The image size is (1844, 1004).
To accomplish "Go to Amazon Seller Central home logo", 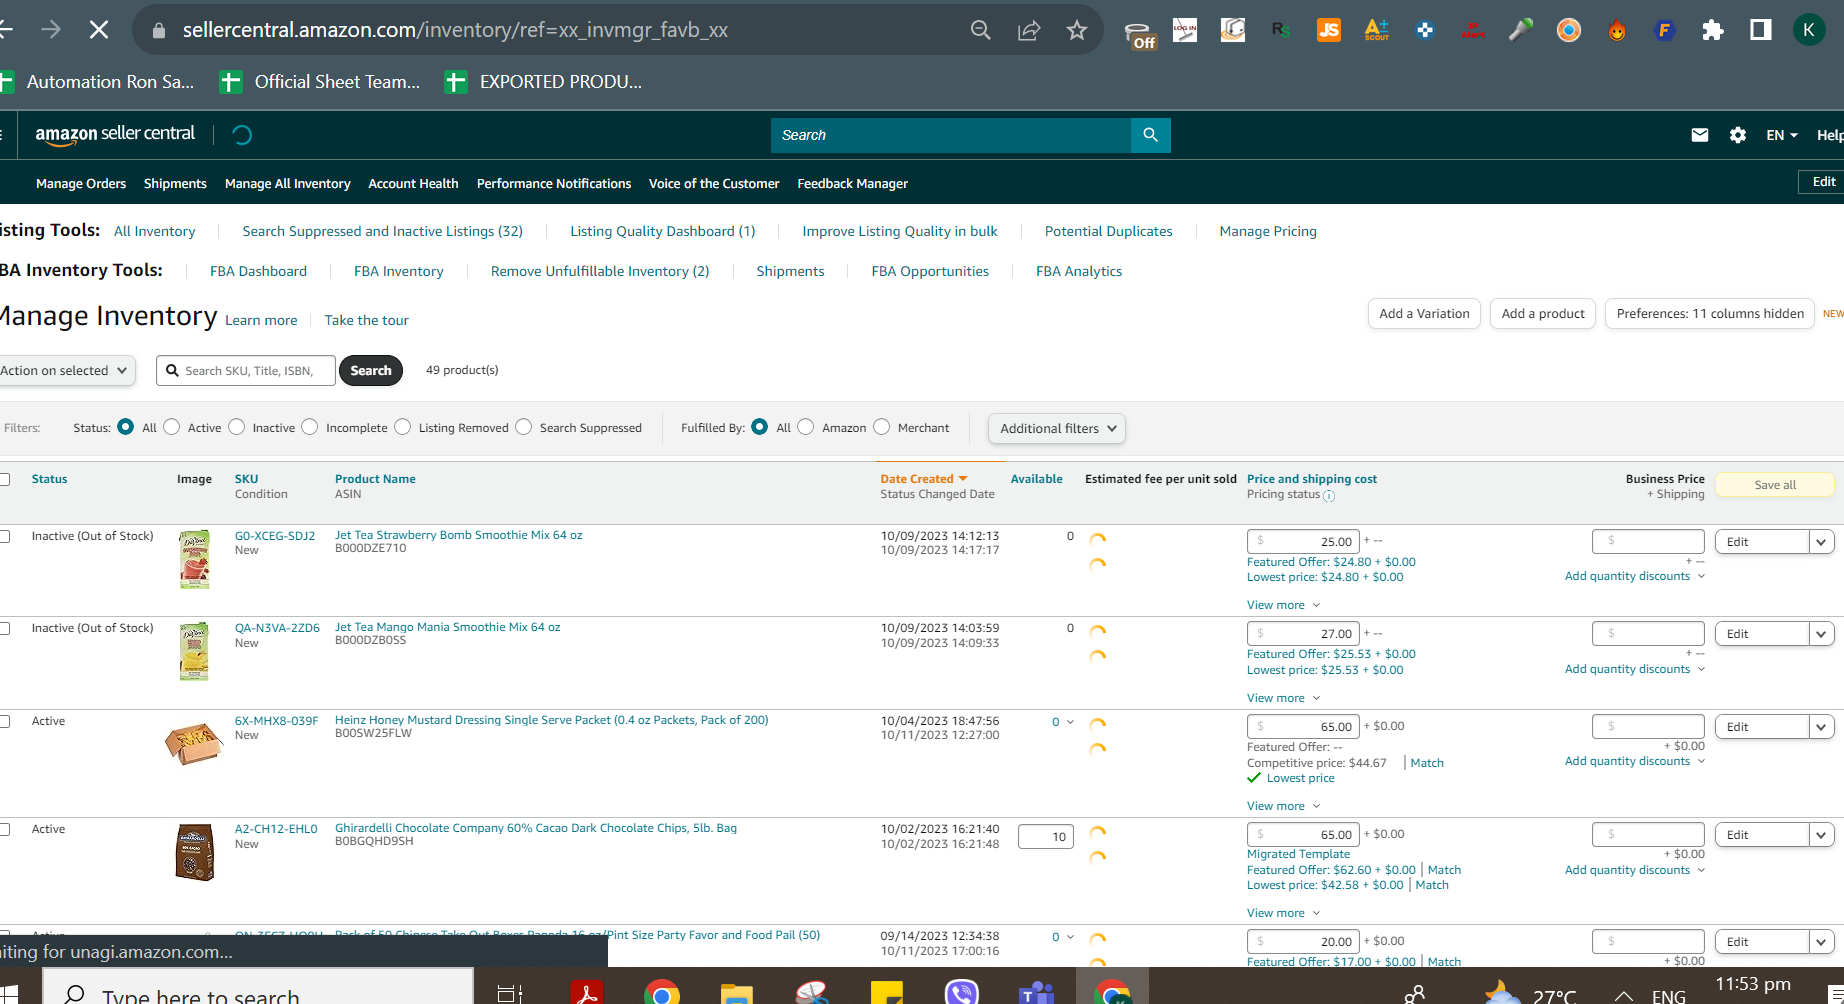I will point(115,135).
